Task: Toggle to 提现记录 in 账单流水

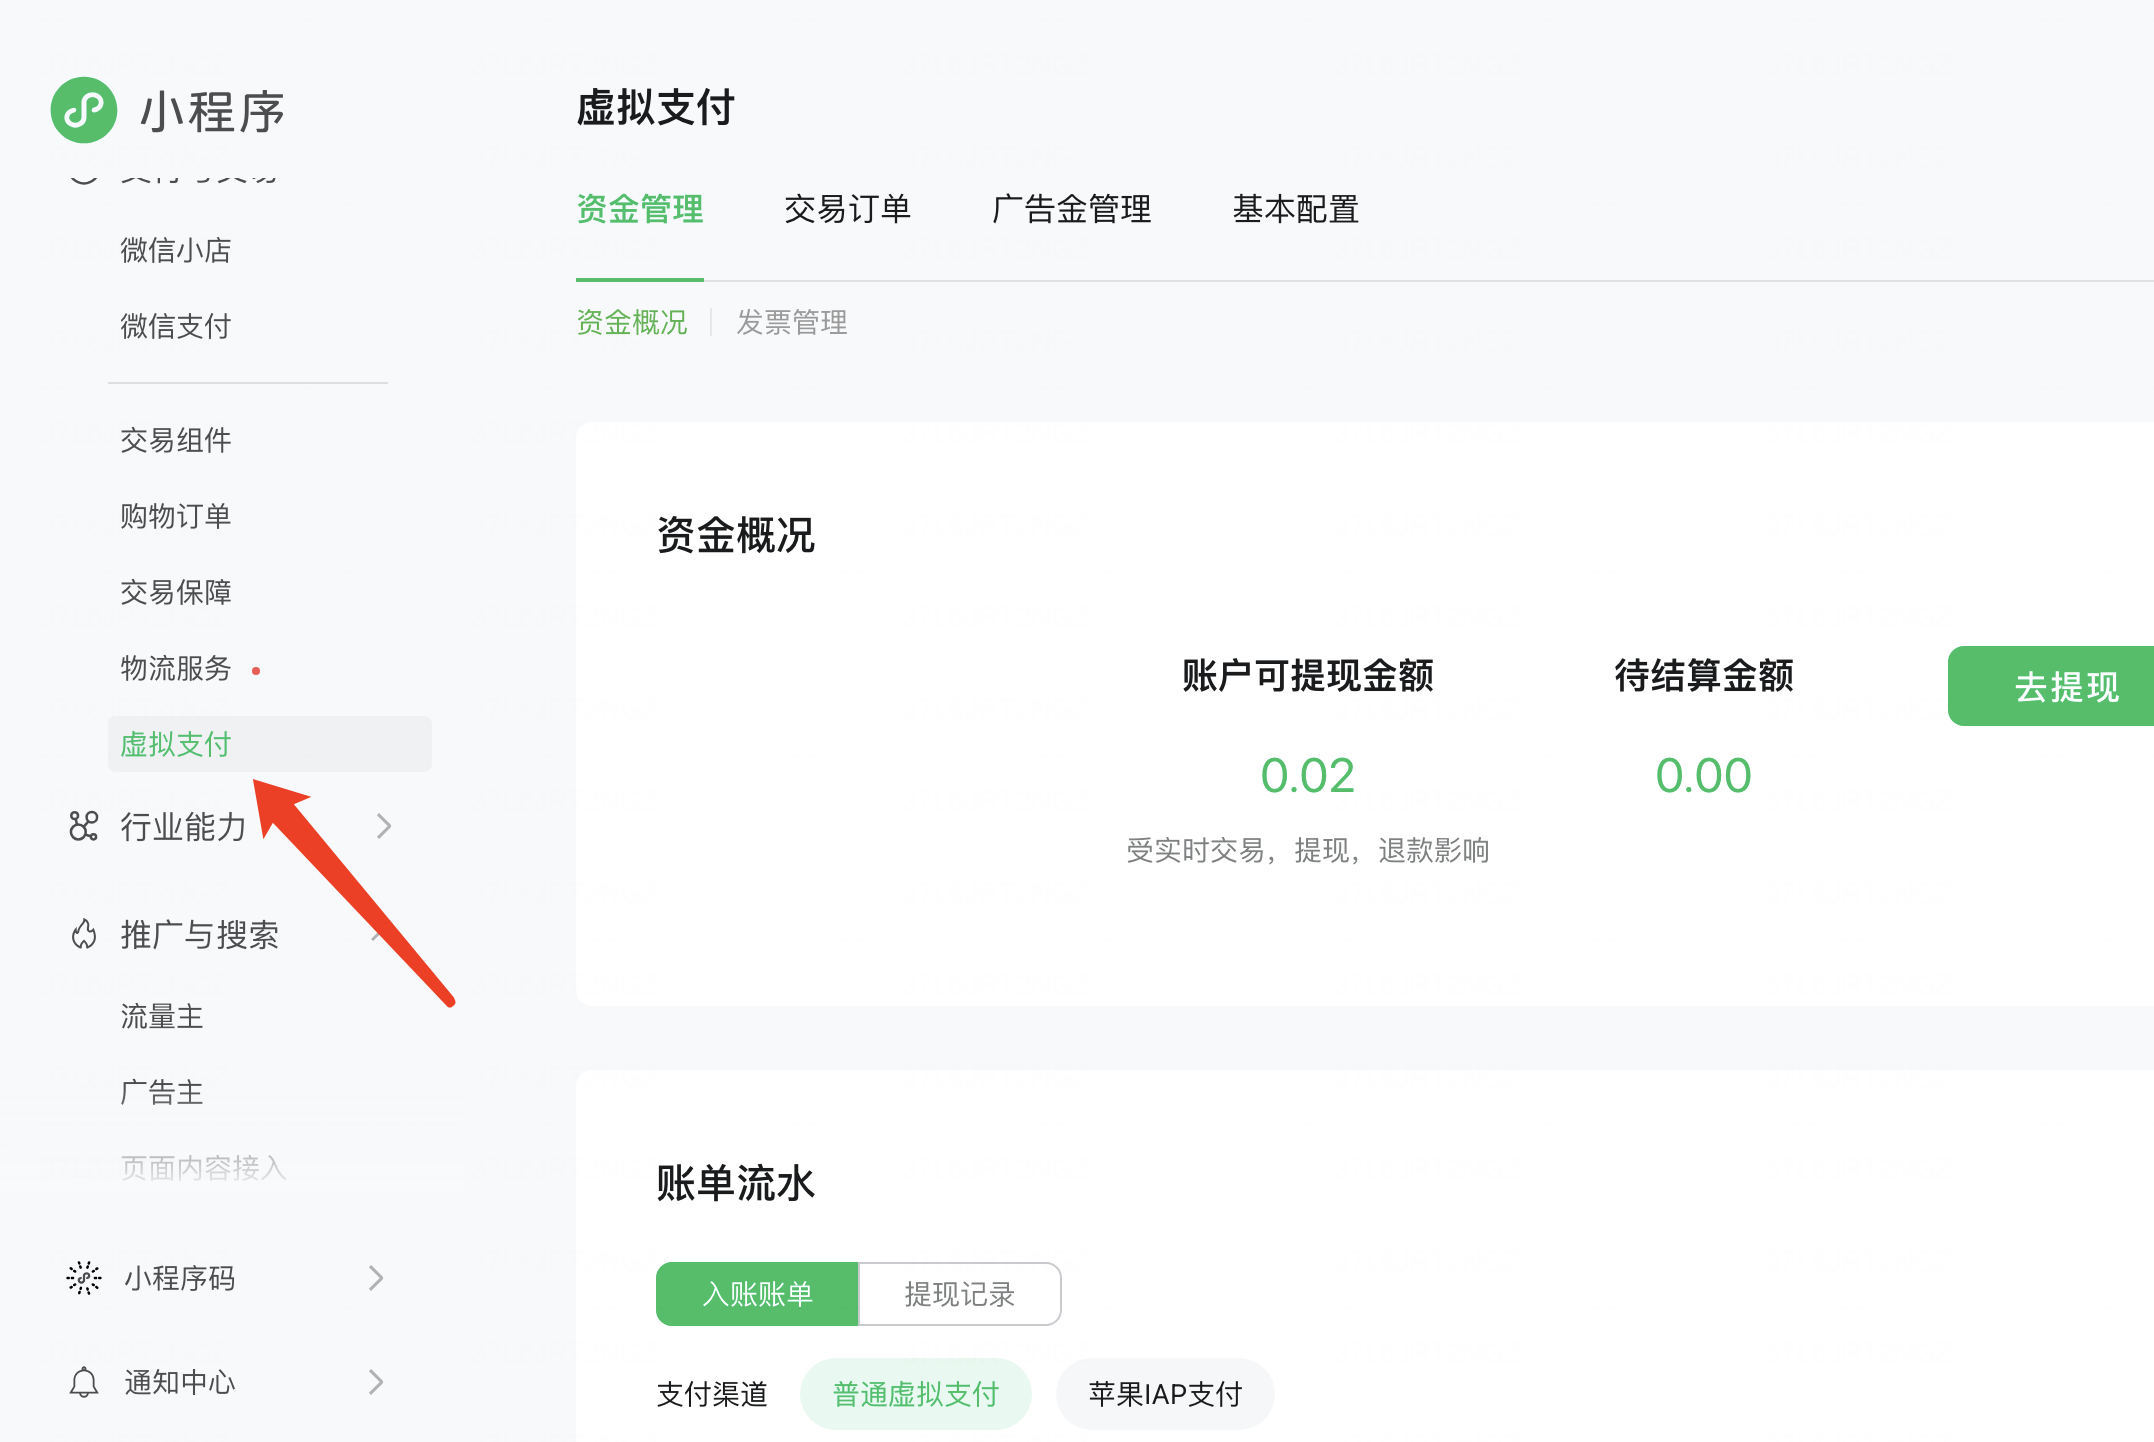Action: point(959,1294)
